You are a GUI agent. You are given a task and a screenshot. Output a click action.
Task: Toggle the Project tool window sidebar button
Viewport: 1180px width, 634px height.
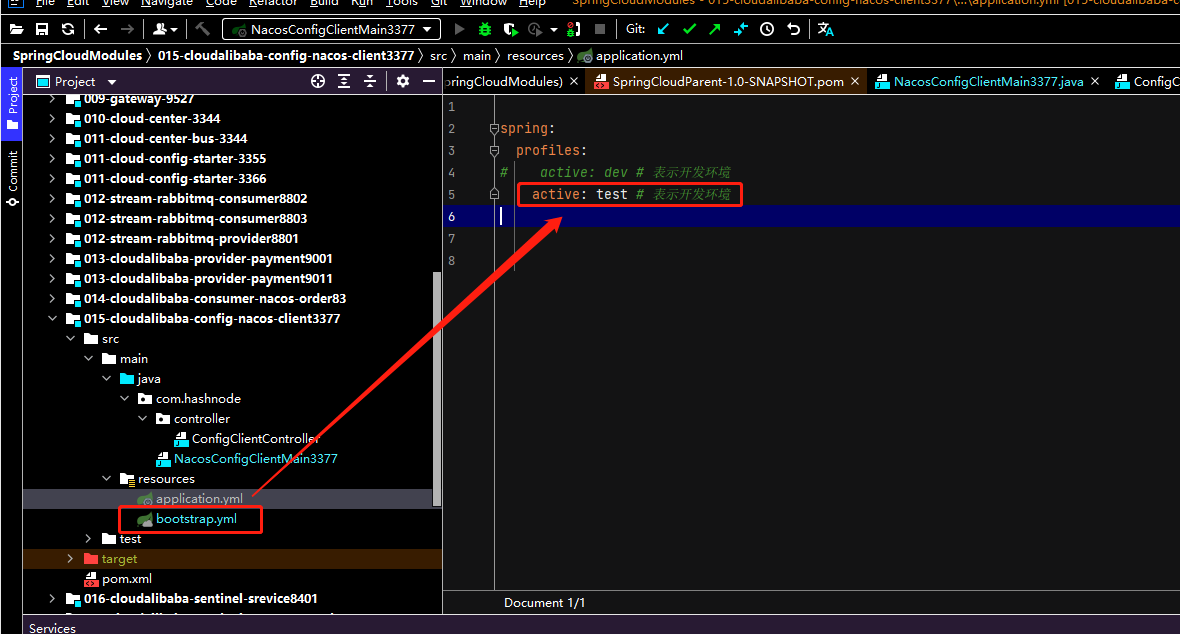pyautogui.click(x=12, y=104)
